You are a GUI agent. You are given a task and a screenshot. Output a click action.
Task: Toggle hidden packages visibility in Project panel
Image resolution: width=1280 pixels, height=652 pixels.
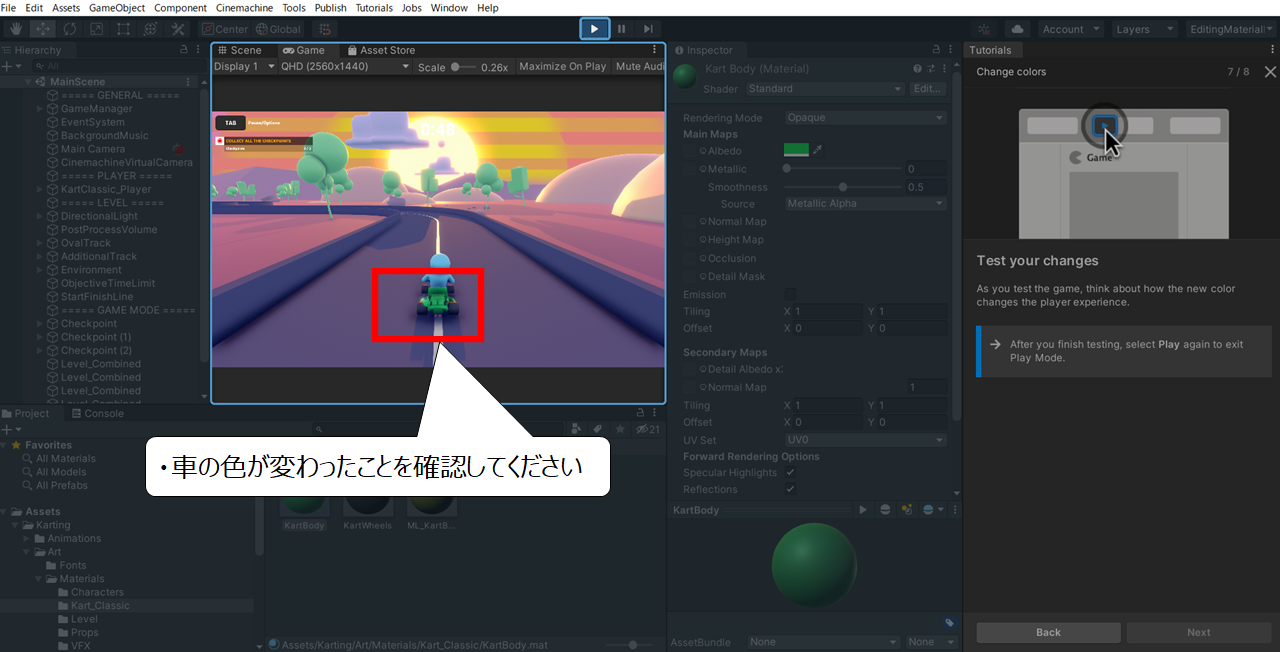coord(648,429)
